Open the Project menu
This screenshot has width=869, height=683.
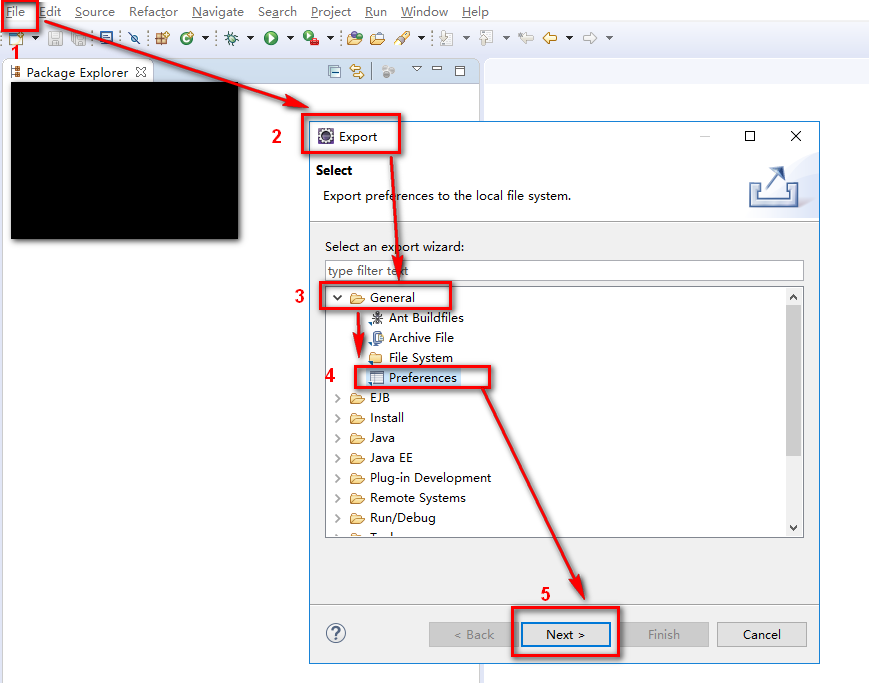331,12
